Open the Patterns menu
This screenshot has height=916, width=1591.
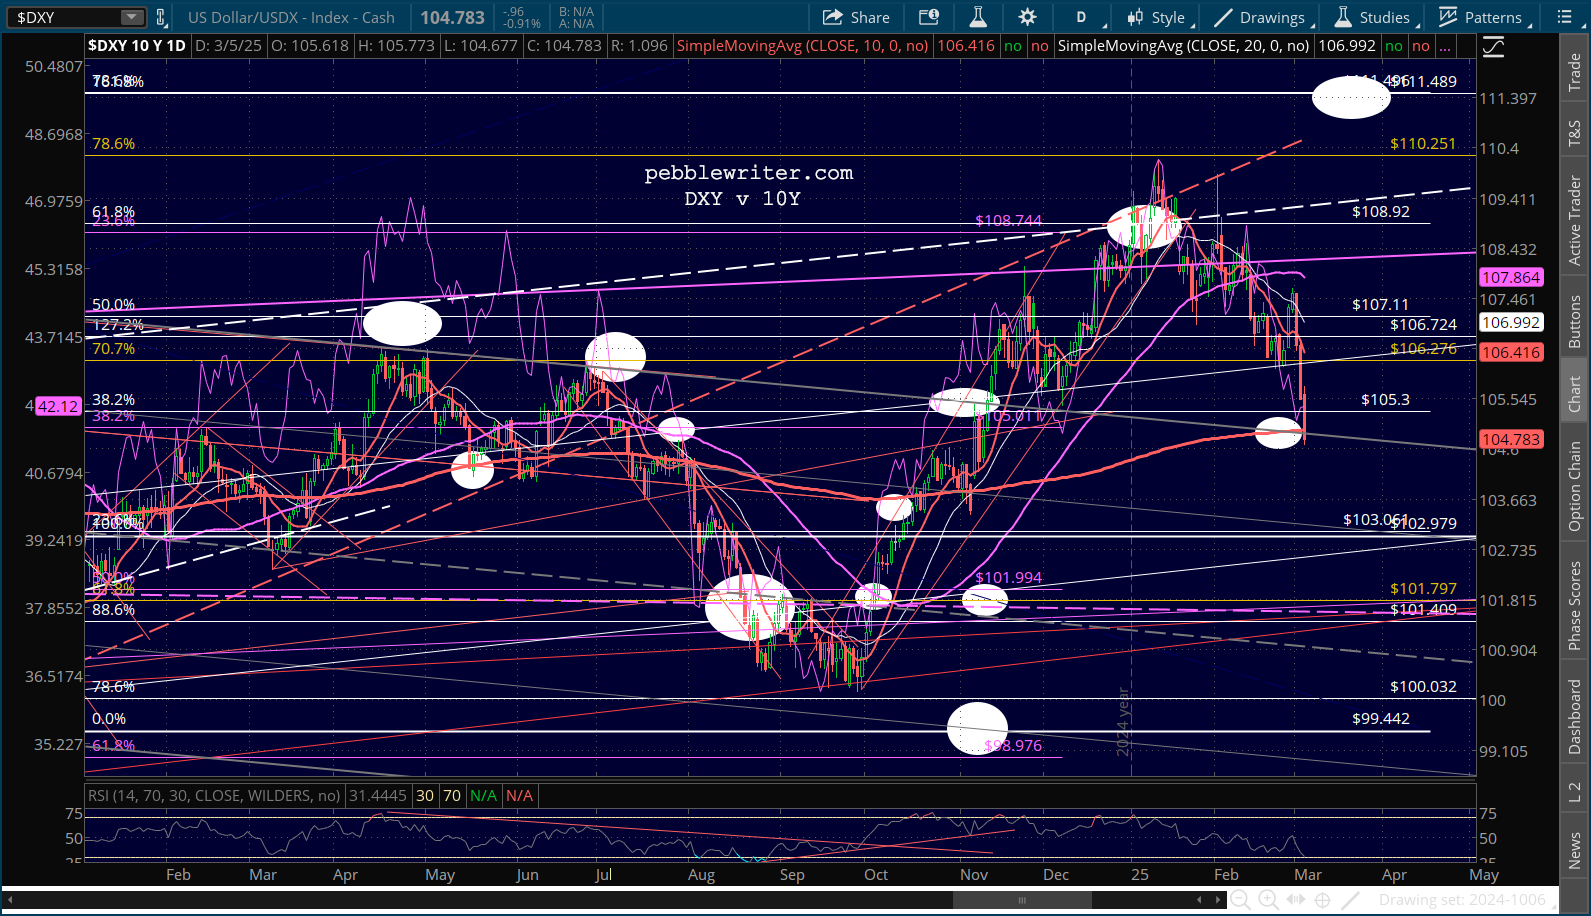pyautogui.click(x=1482, y=17)
